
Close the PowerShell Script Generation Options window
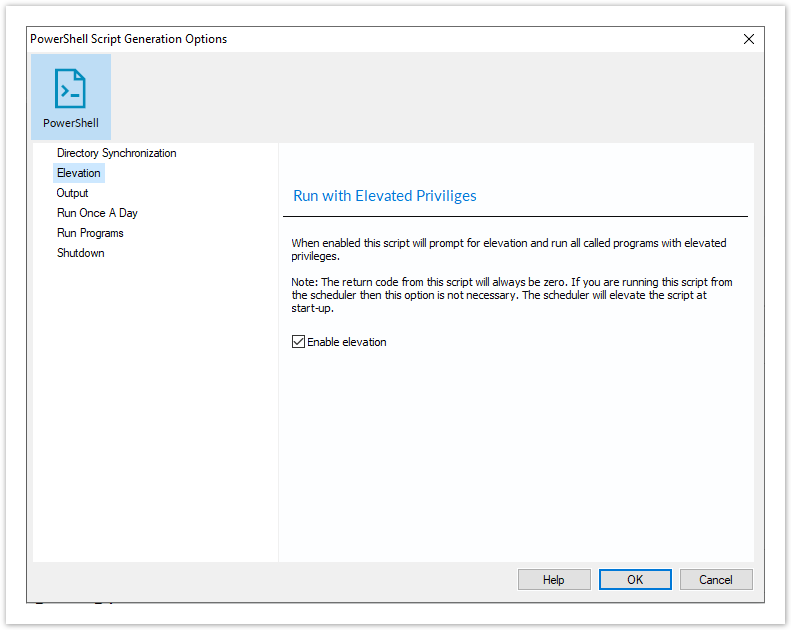click(749, 39)
